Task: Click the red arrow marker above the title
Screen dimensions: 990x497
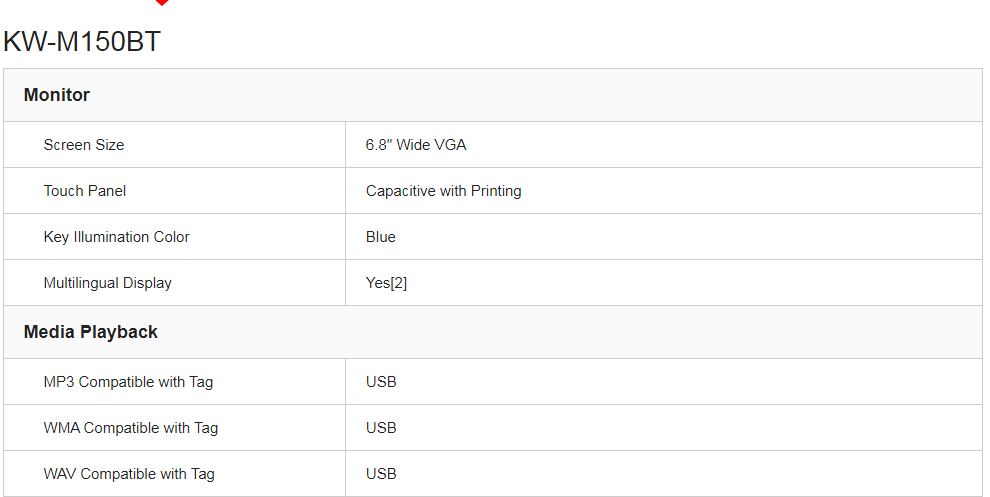Action: [x=161, y=3]
